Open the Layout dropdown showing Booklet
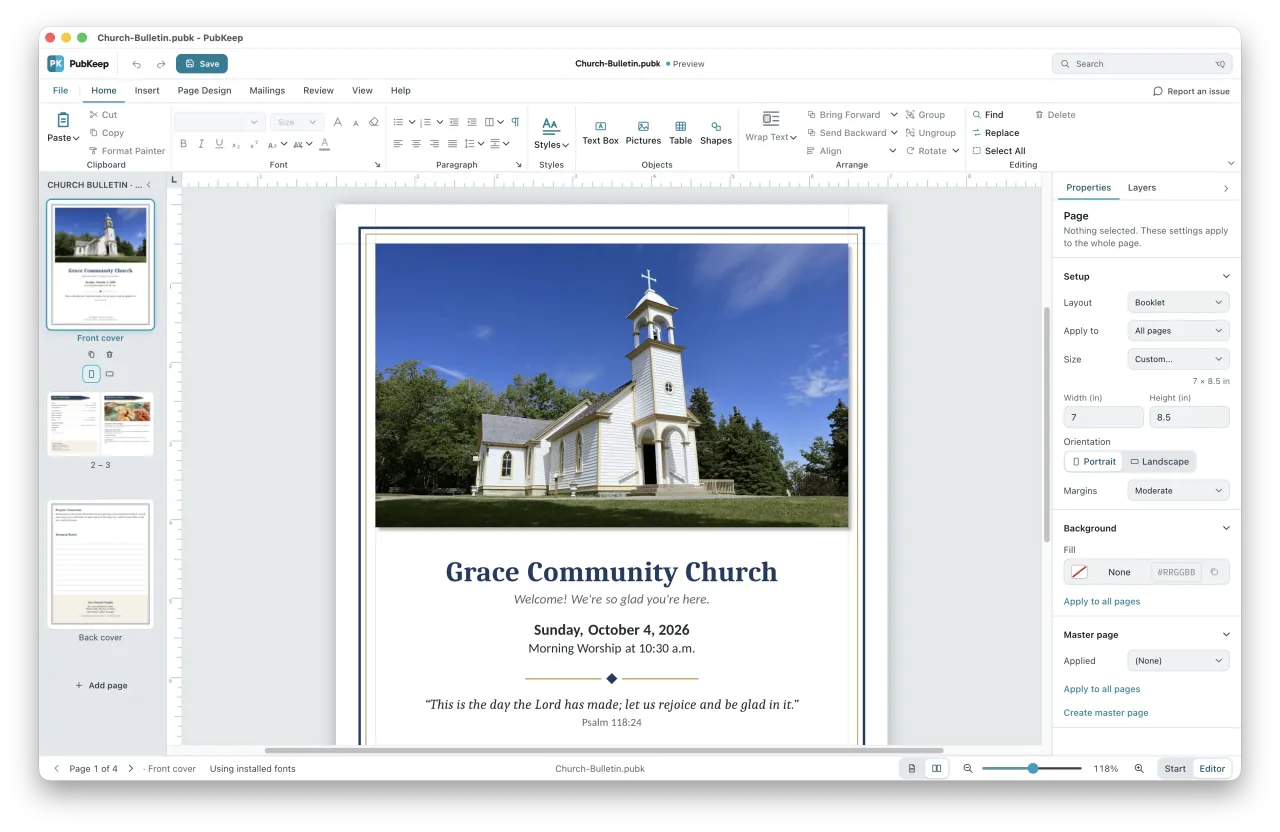1280x832 pixels. [x=1178, y=302]
